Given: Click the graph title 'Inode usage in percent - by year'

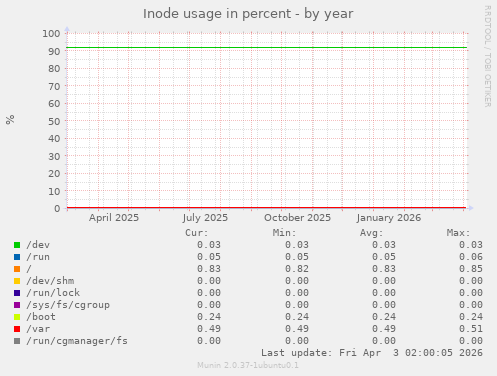Looking at the screenshot, I should (x=248, y=14).
